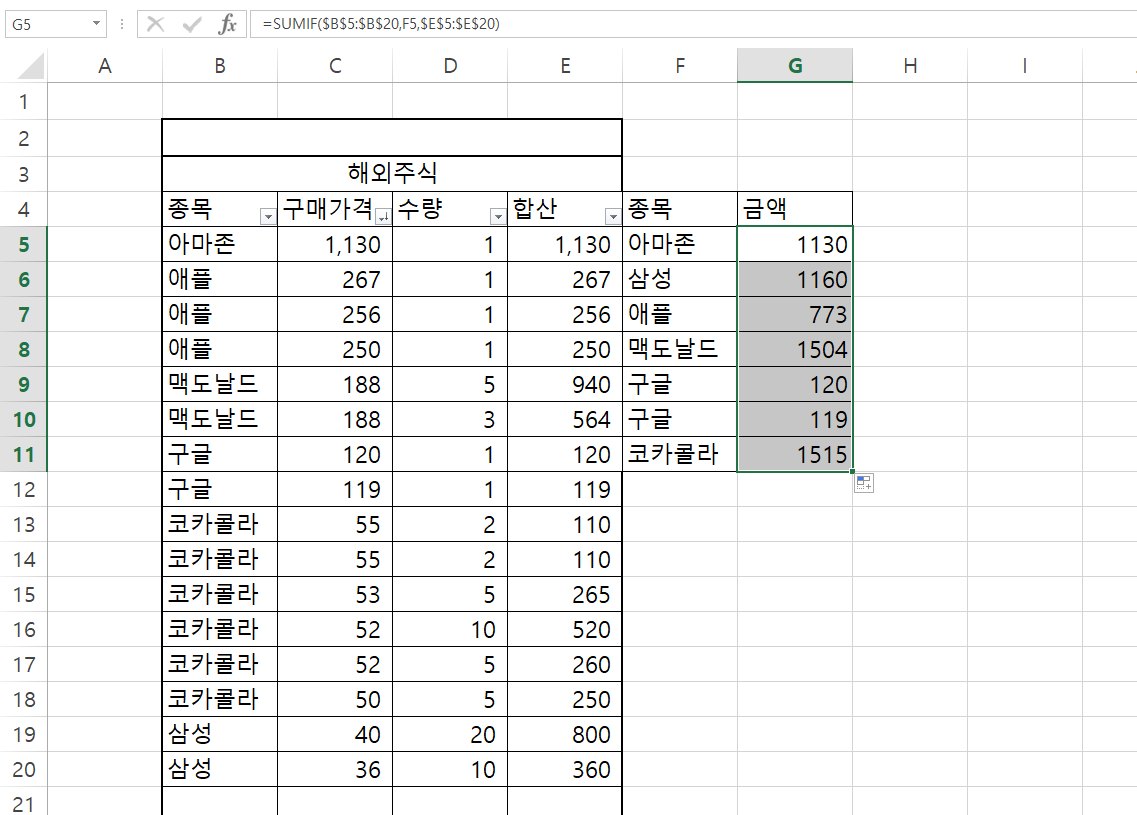The width and height of the screenshot is (1137, 815).
Task: Click the Select All corner triangle
Action: (x=31, y=66)
